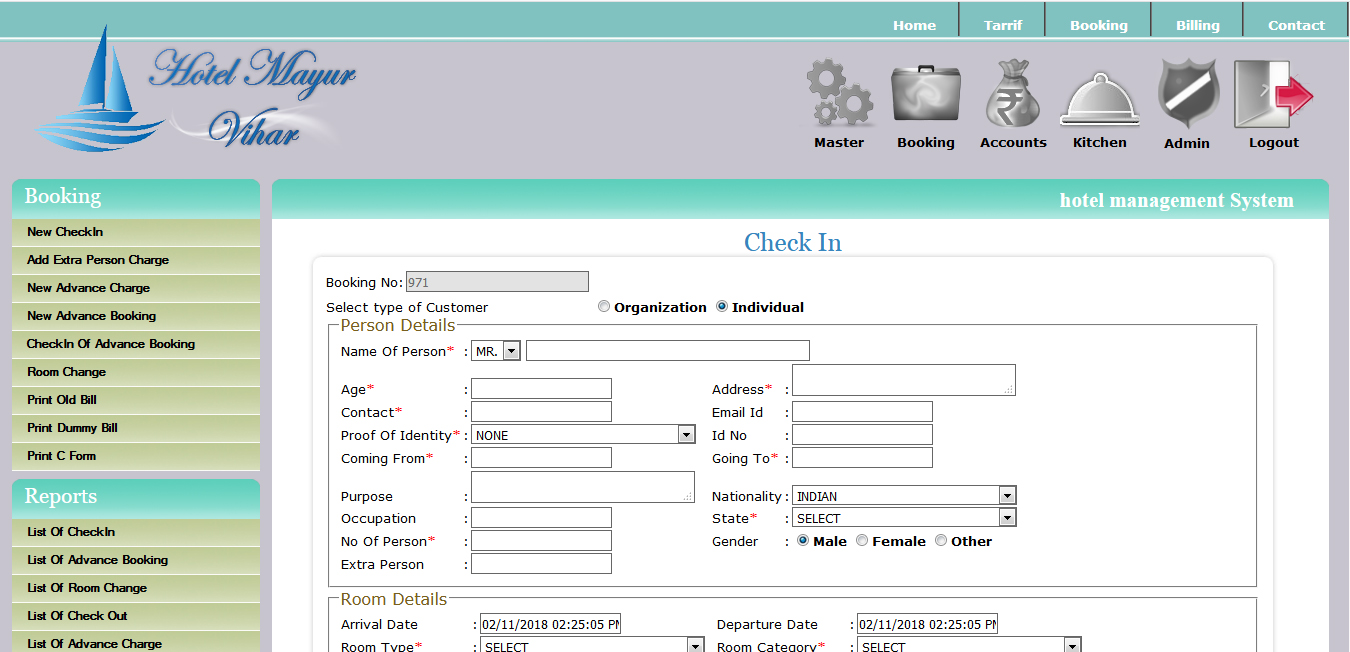Open the State dropdown
Viewport: 1350px width, 652px height.
pos(904,518)
